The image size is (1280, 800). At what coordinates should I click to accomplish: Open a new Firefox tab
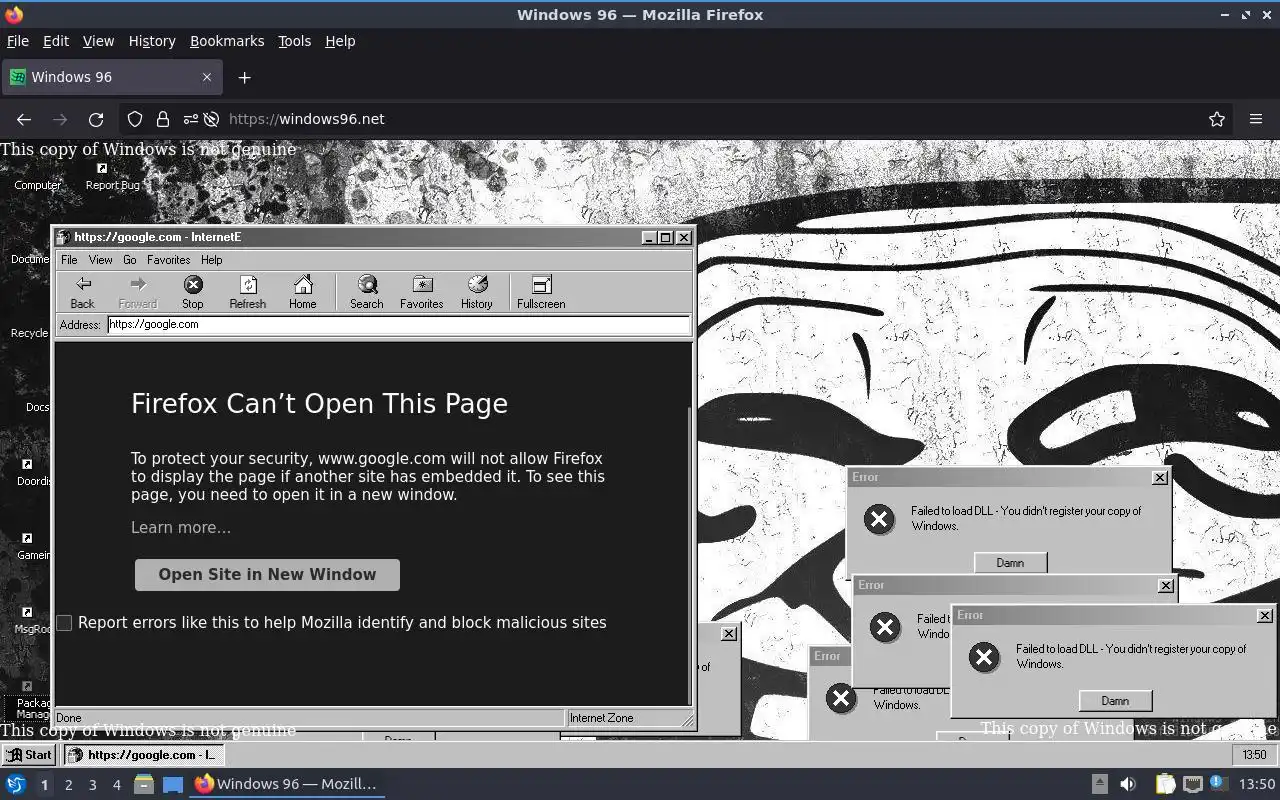[x=244, y=77]
